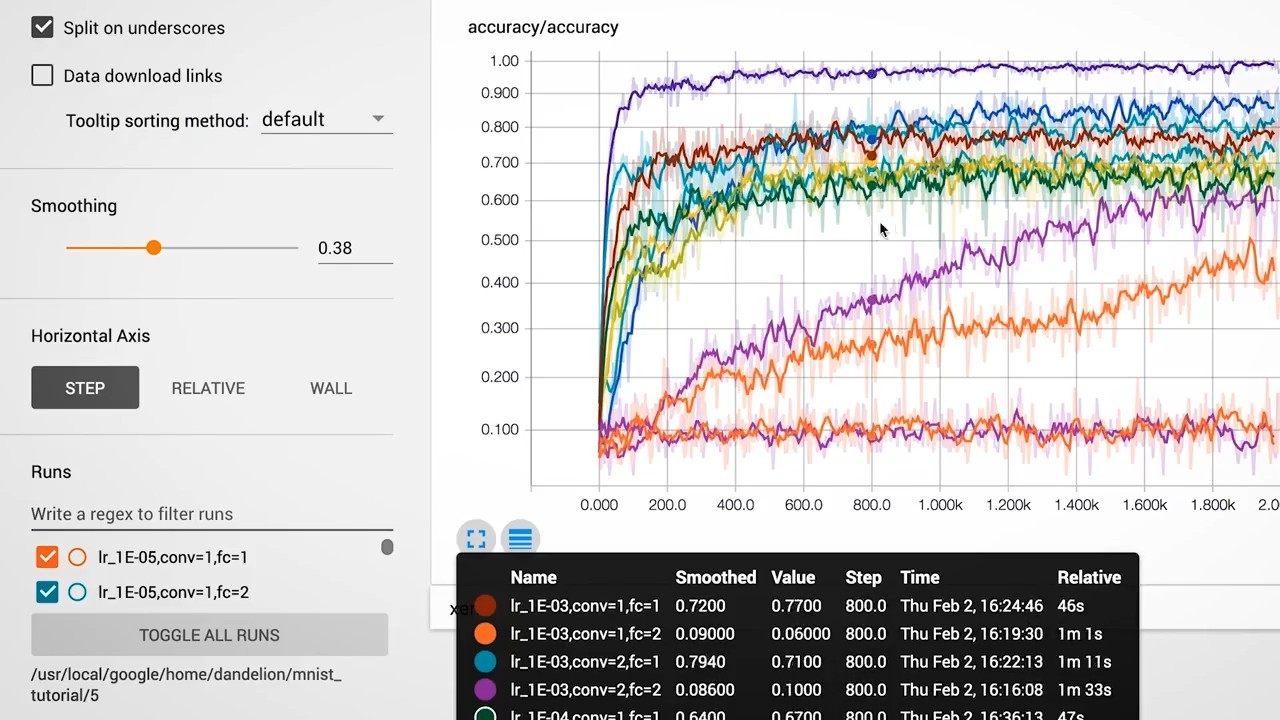1280x720 pixels.
Task: Switch horizontal axis to RELATIVE
Action: [208, 388]
